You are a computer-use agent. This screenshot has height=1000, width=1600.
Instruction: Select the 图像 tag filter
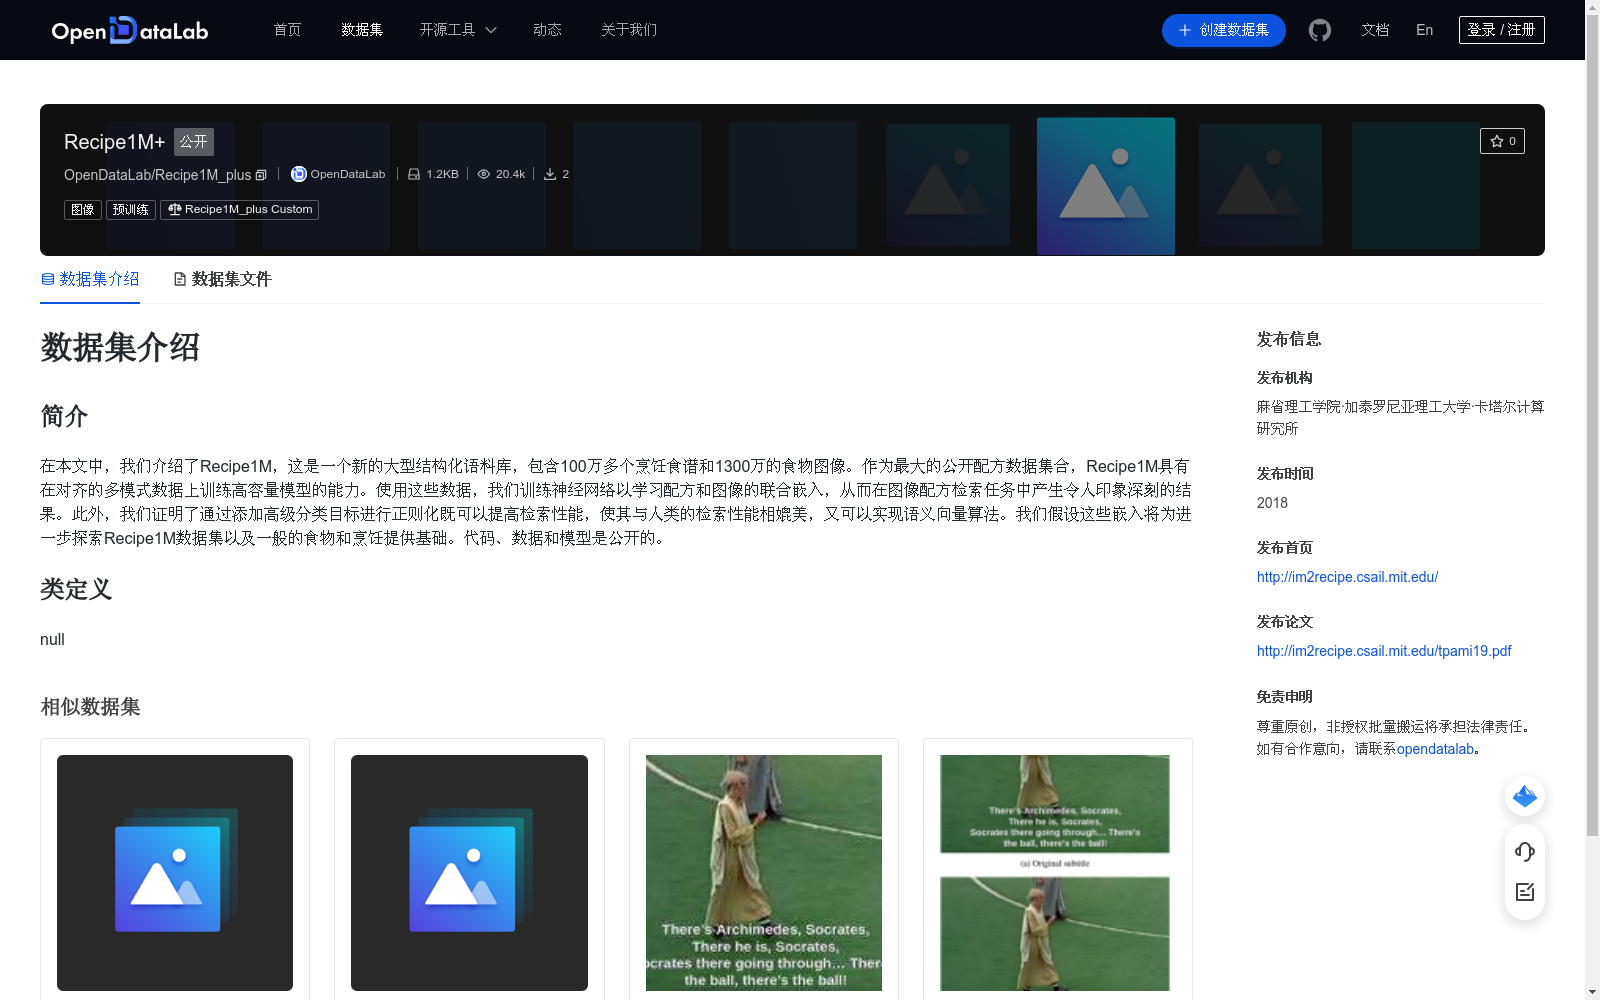[x=82, y=209]
